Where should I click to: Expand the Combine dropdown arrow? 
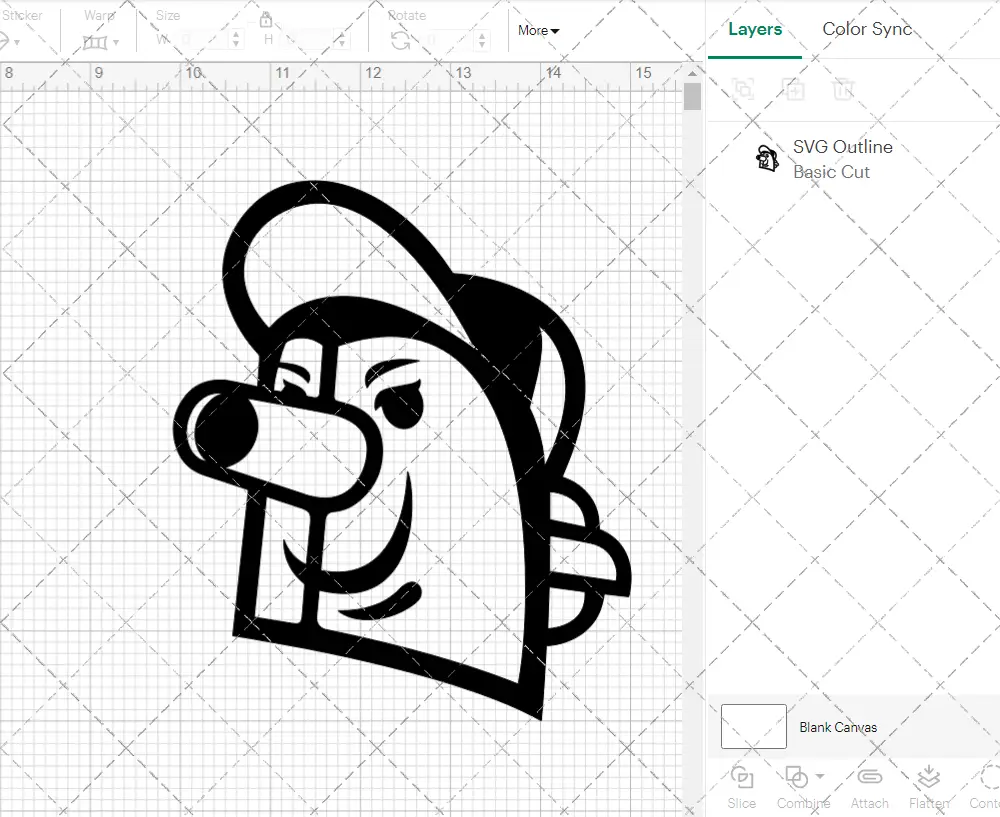[x=820, y=777]
